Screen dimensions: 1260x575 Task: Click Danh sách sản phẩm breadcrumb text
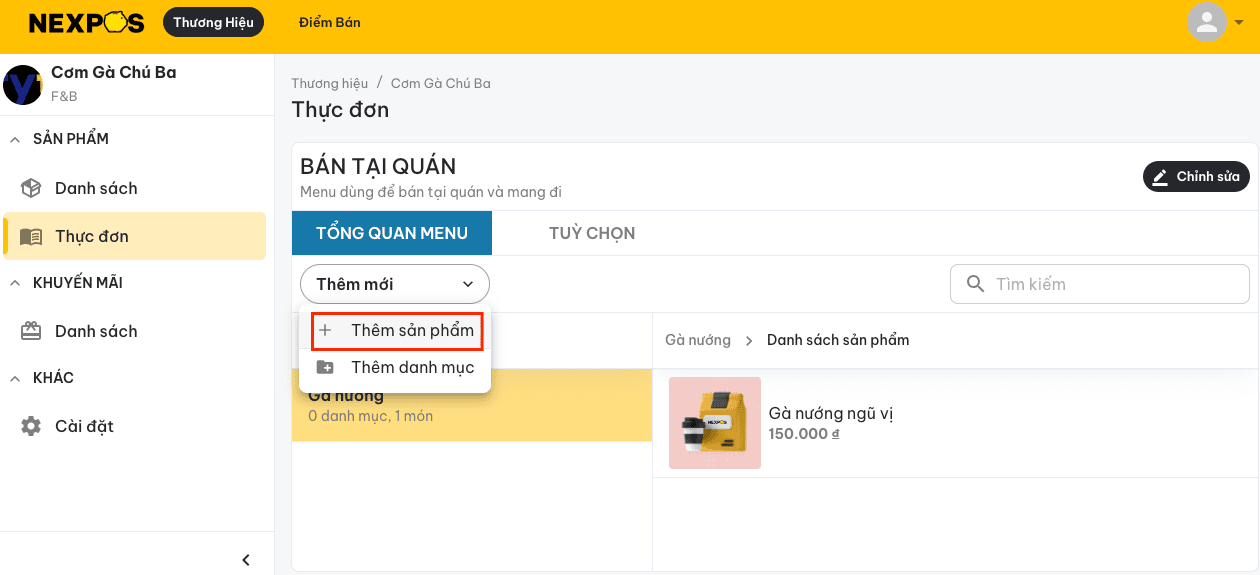(838, 340)
